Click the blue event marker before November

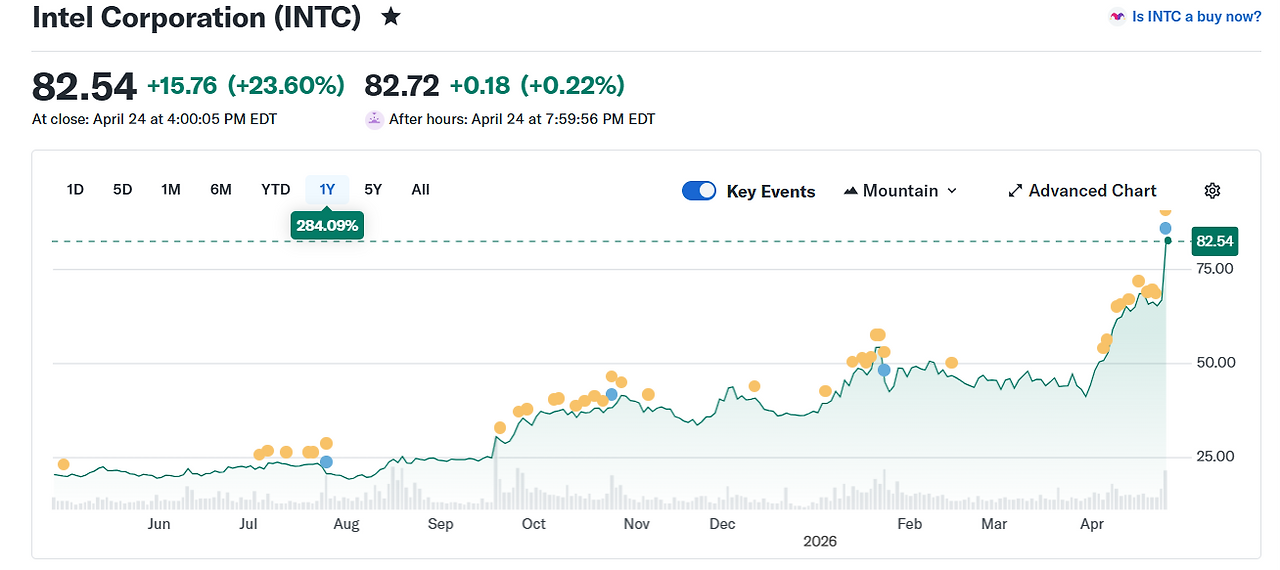[x=612, y=395]
